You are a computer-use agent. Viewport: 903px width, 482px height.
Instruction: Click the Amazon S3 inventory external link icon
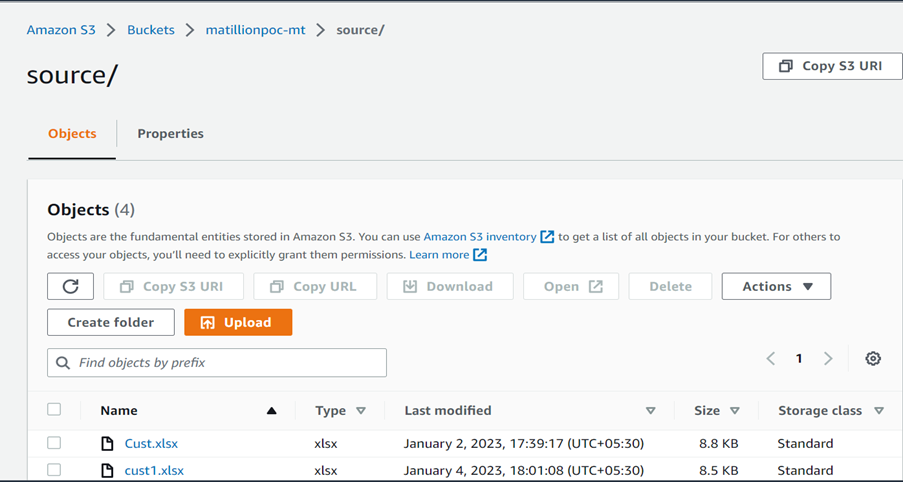point(547,237)
